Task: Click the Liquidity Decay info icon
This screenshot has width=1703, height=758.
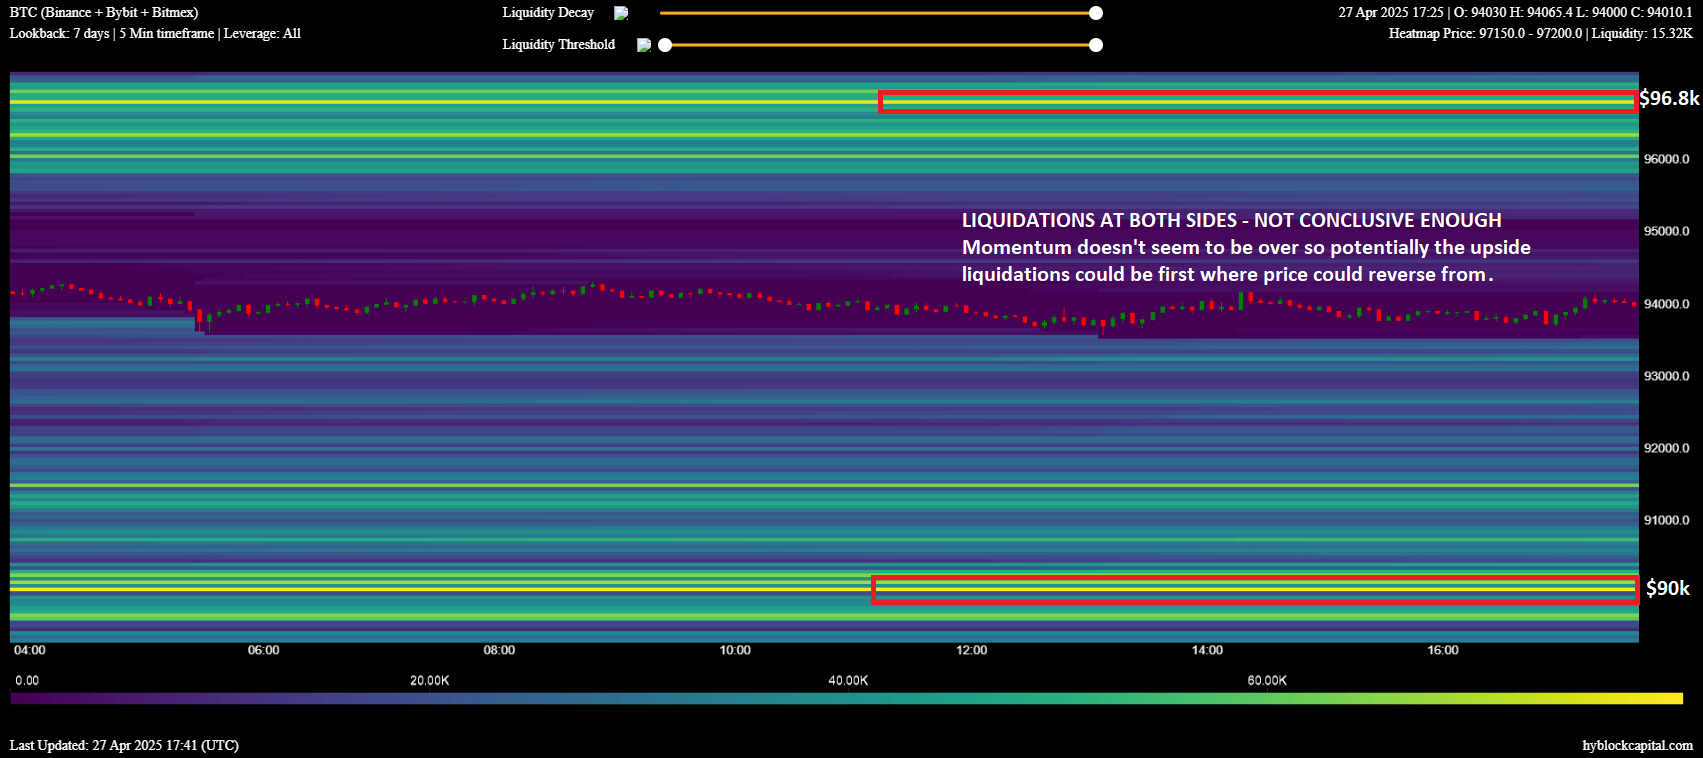Action: tap(621, 13)
